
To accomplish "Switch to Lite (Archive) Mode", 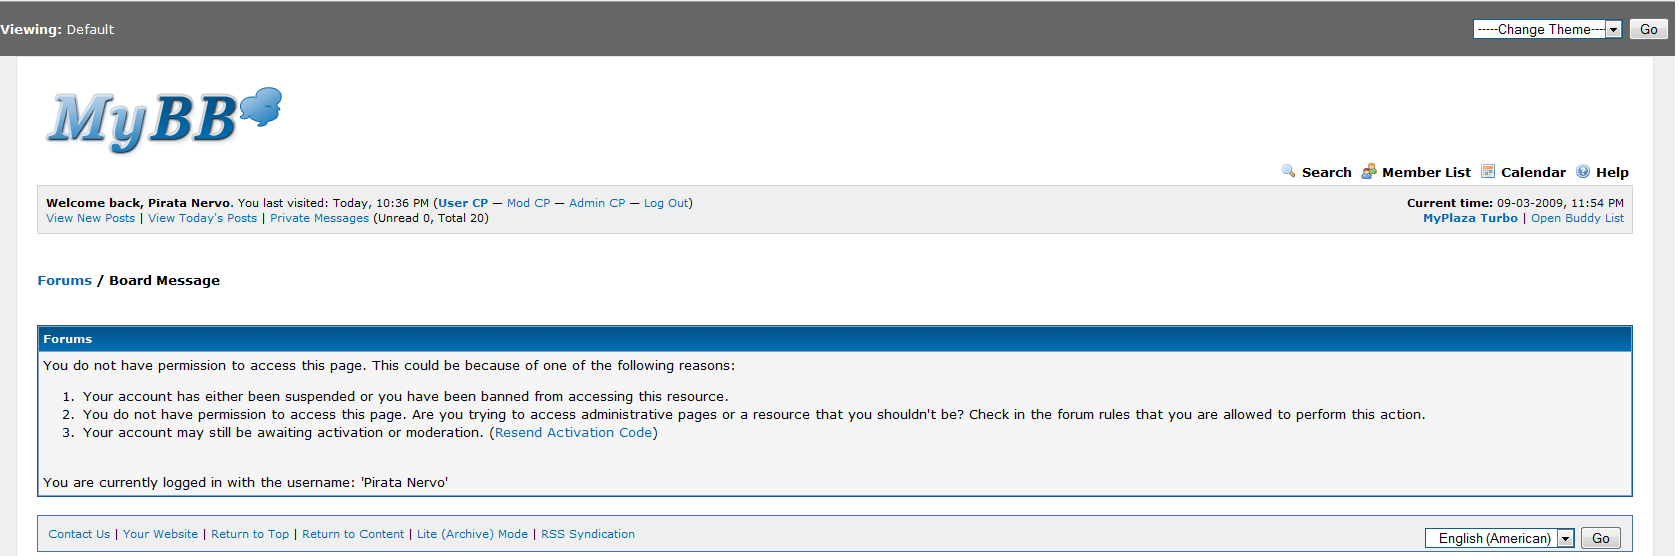I will click(x=472, y=534).
